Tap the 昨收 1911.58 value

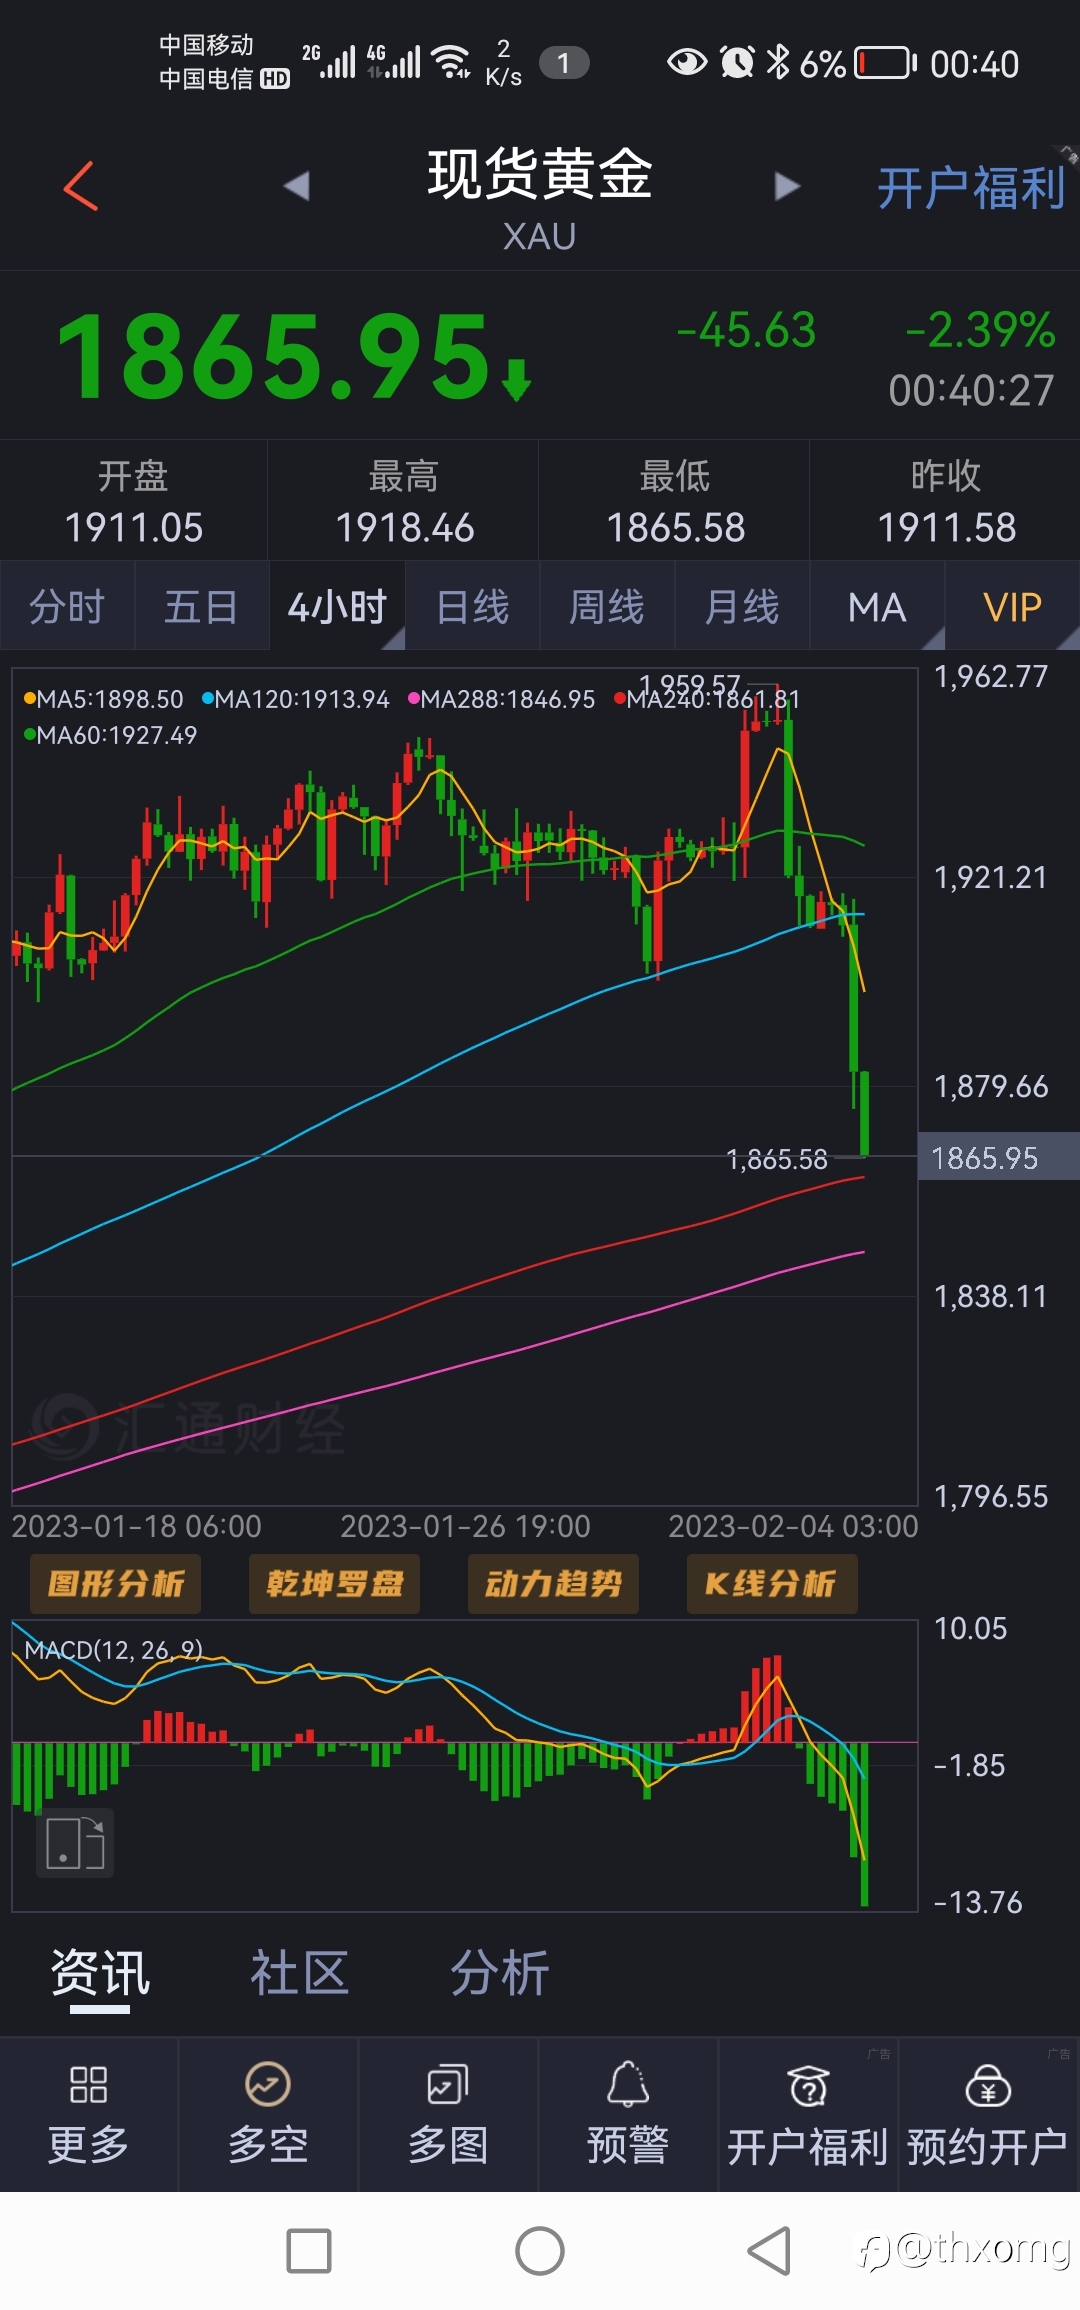(x=947, y=527)
